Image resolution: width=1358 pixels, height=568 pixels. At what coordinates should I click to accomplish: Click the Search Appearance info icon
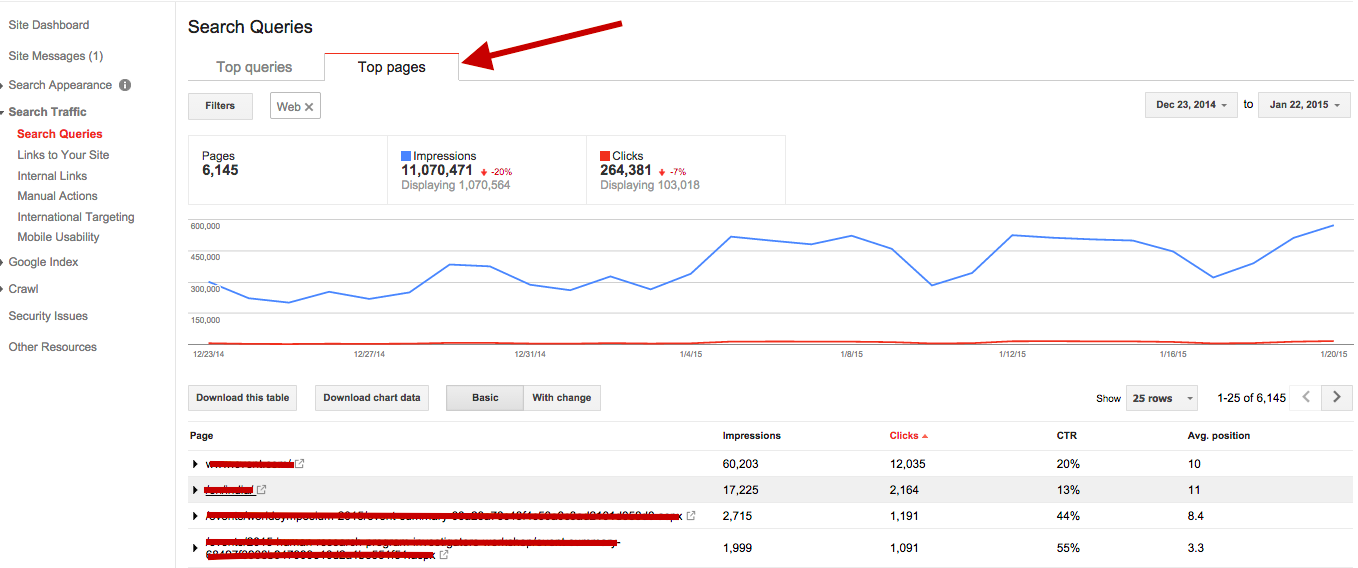(125, 85)
